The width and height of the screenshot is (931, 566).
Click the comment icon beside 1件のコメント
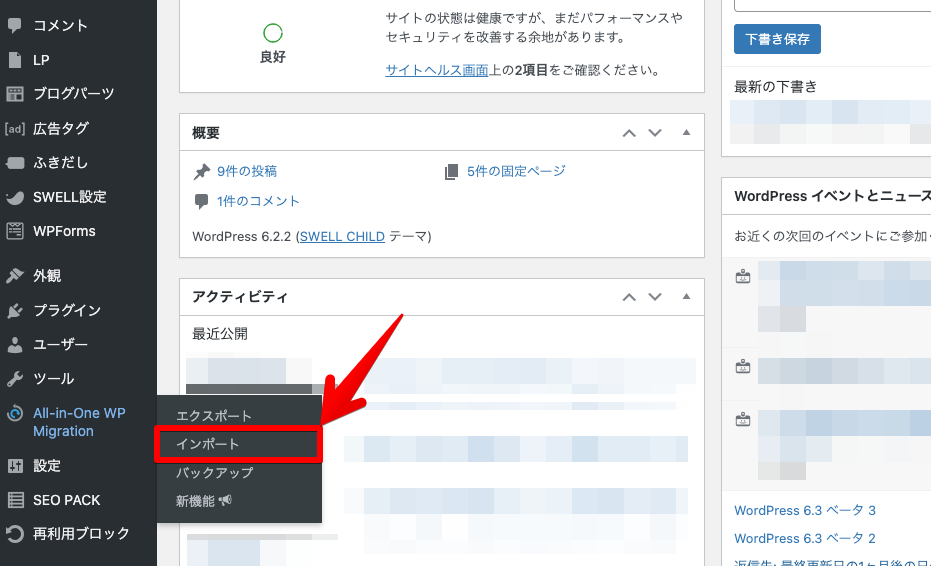tap(201, 201)
